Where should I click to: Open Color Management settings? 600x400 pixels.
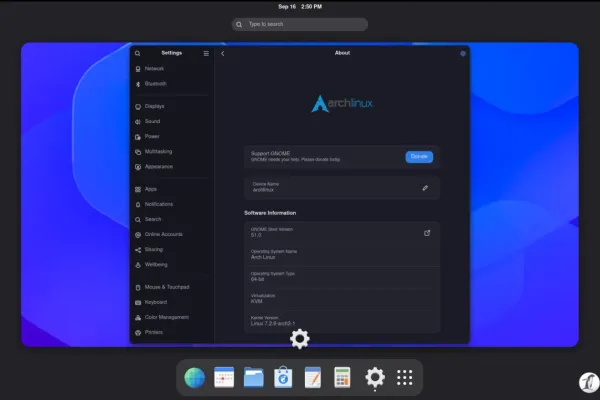click(x=171, y=317)
